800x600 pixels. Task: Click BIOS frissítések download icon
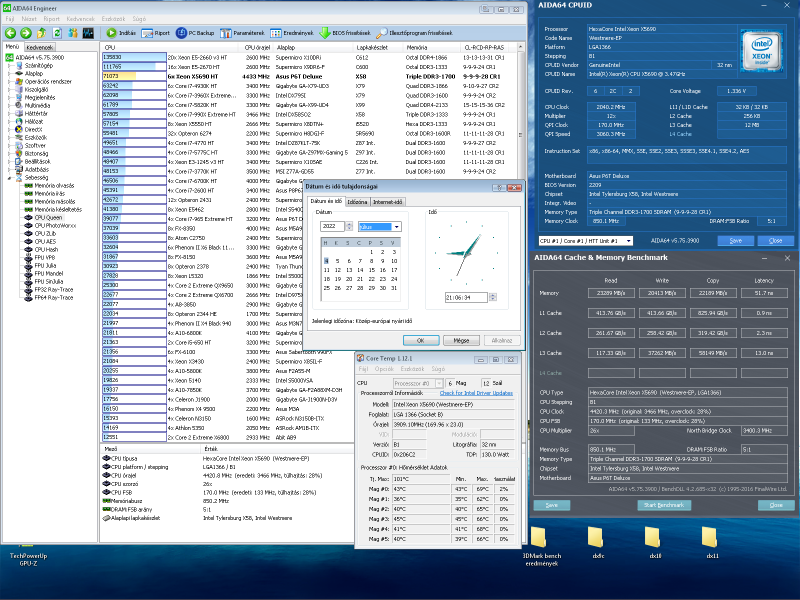click(x=344, y=33)
